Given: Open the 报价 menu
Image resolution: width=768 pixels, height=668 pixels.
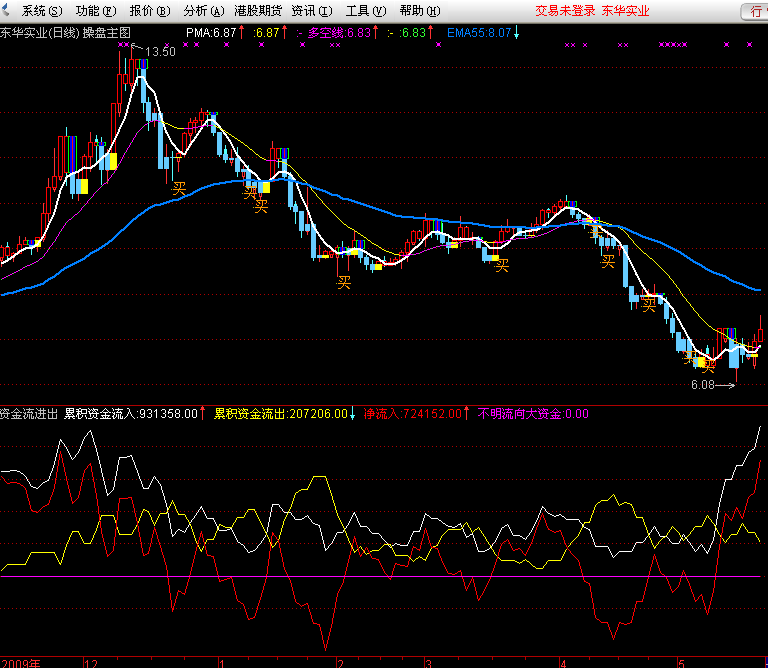Looking at the screenshot, I should pyautogui.click(x=147, y=11).
